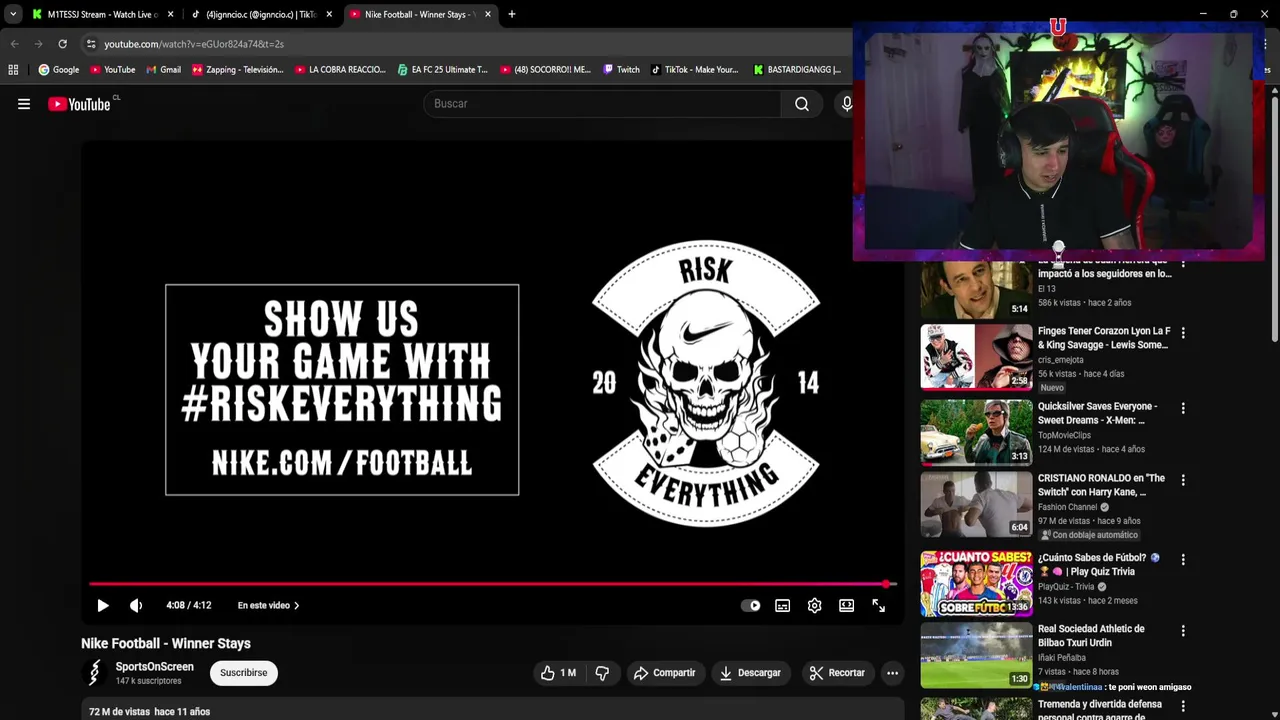Open (48) SOCORRO!! ME... bookmark

(x=545, y=70)
